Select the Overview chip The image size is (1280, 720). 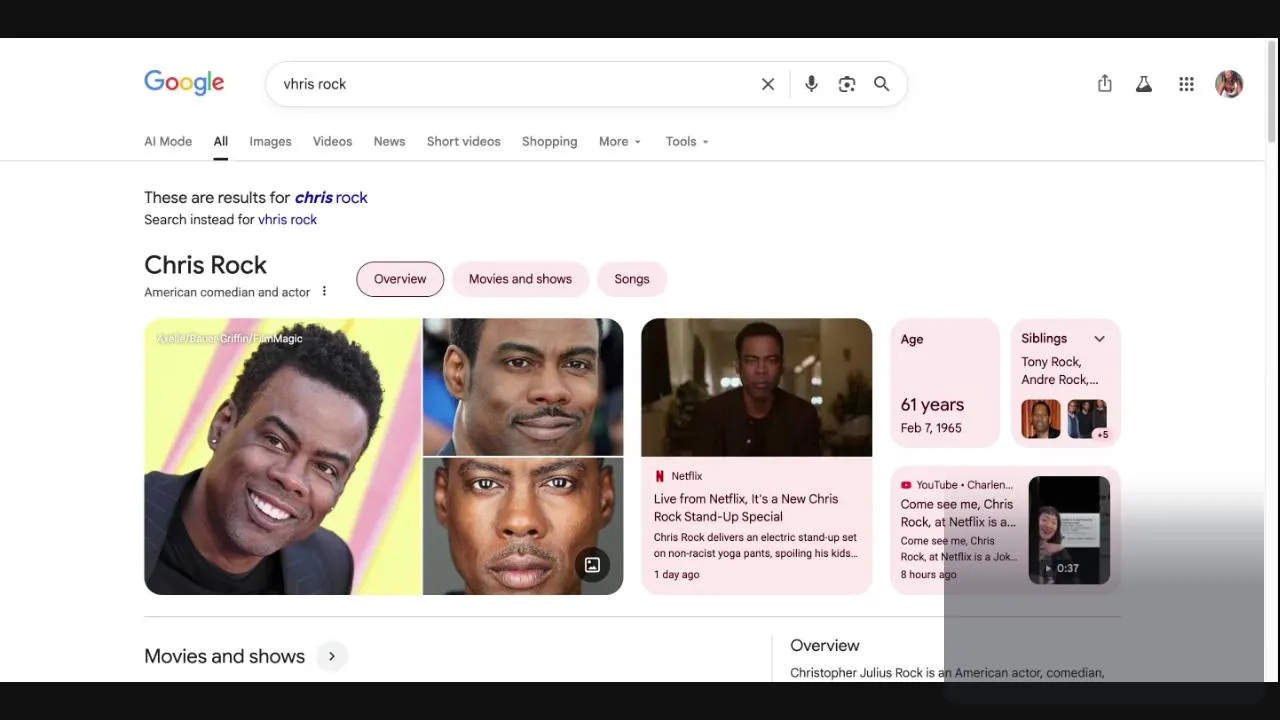click(400, 279)
